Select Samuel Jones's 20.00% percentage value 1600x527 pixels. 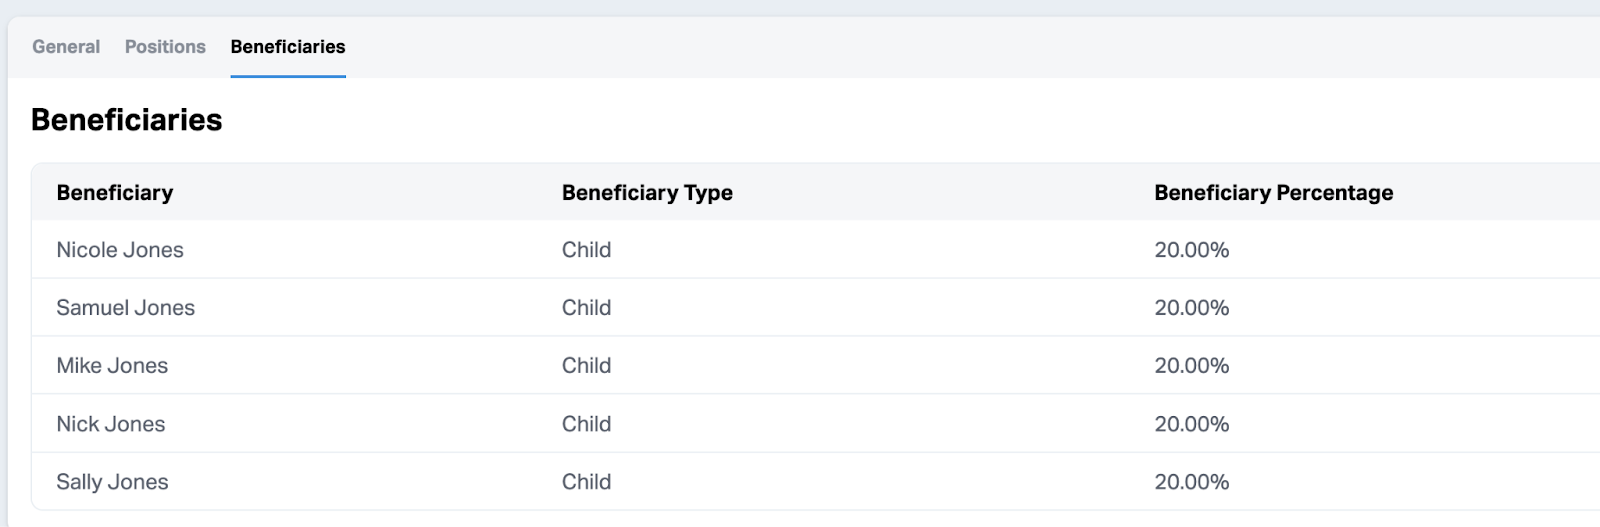[x=1191, y=308]
